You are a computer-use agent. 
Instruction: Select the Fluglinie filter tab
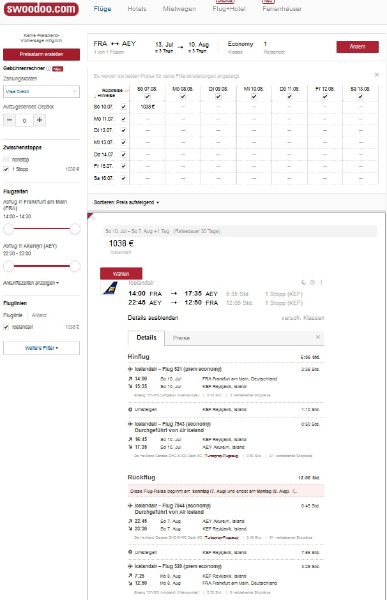tap(13, 315)
